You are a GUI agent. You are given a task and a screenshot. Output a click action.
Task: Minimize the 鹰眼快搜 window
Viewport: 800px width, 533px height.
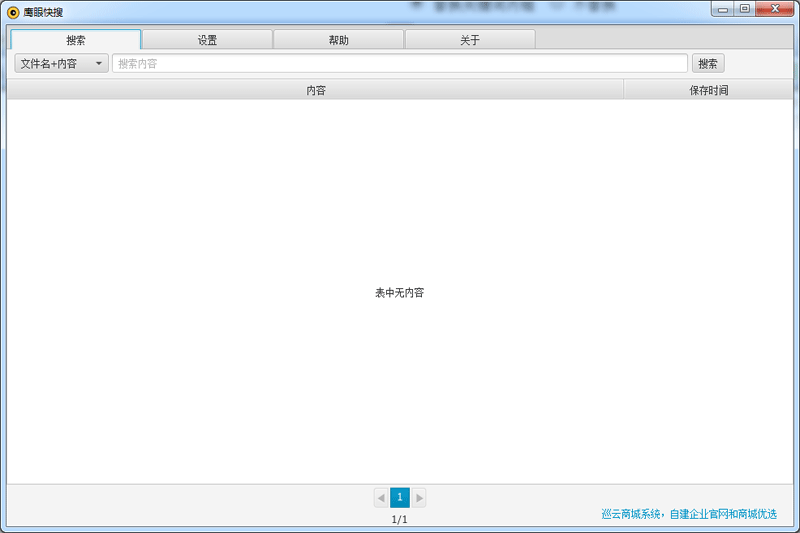[724, 9]
